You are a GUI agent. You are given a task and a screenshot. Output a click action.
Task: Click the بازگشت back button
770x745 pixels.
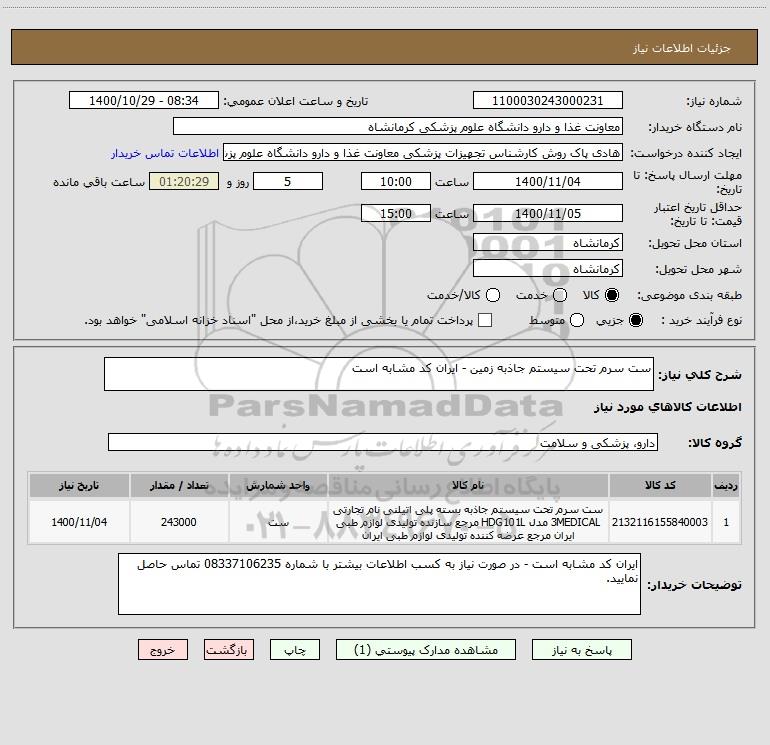[x=229, y=650]
